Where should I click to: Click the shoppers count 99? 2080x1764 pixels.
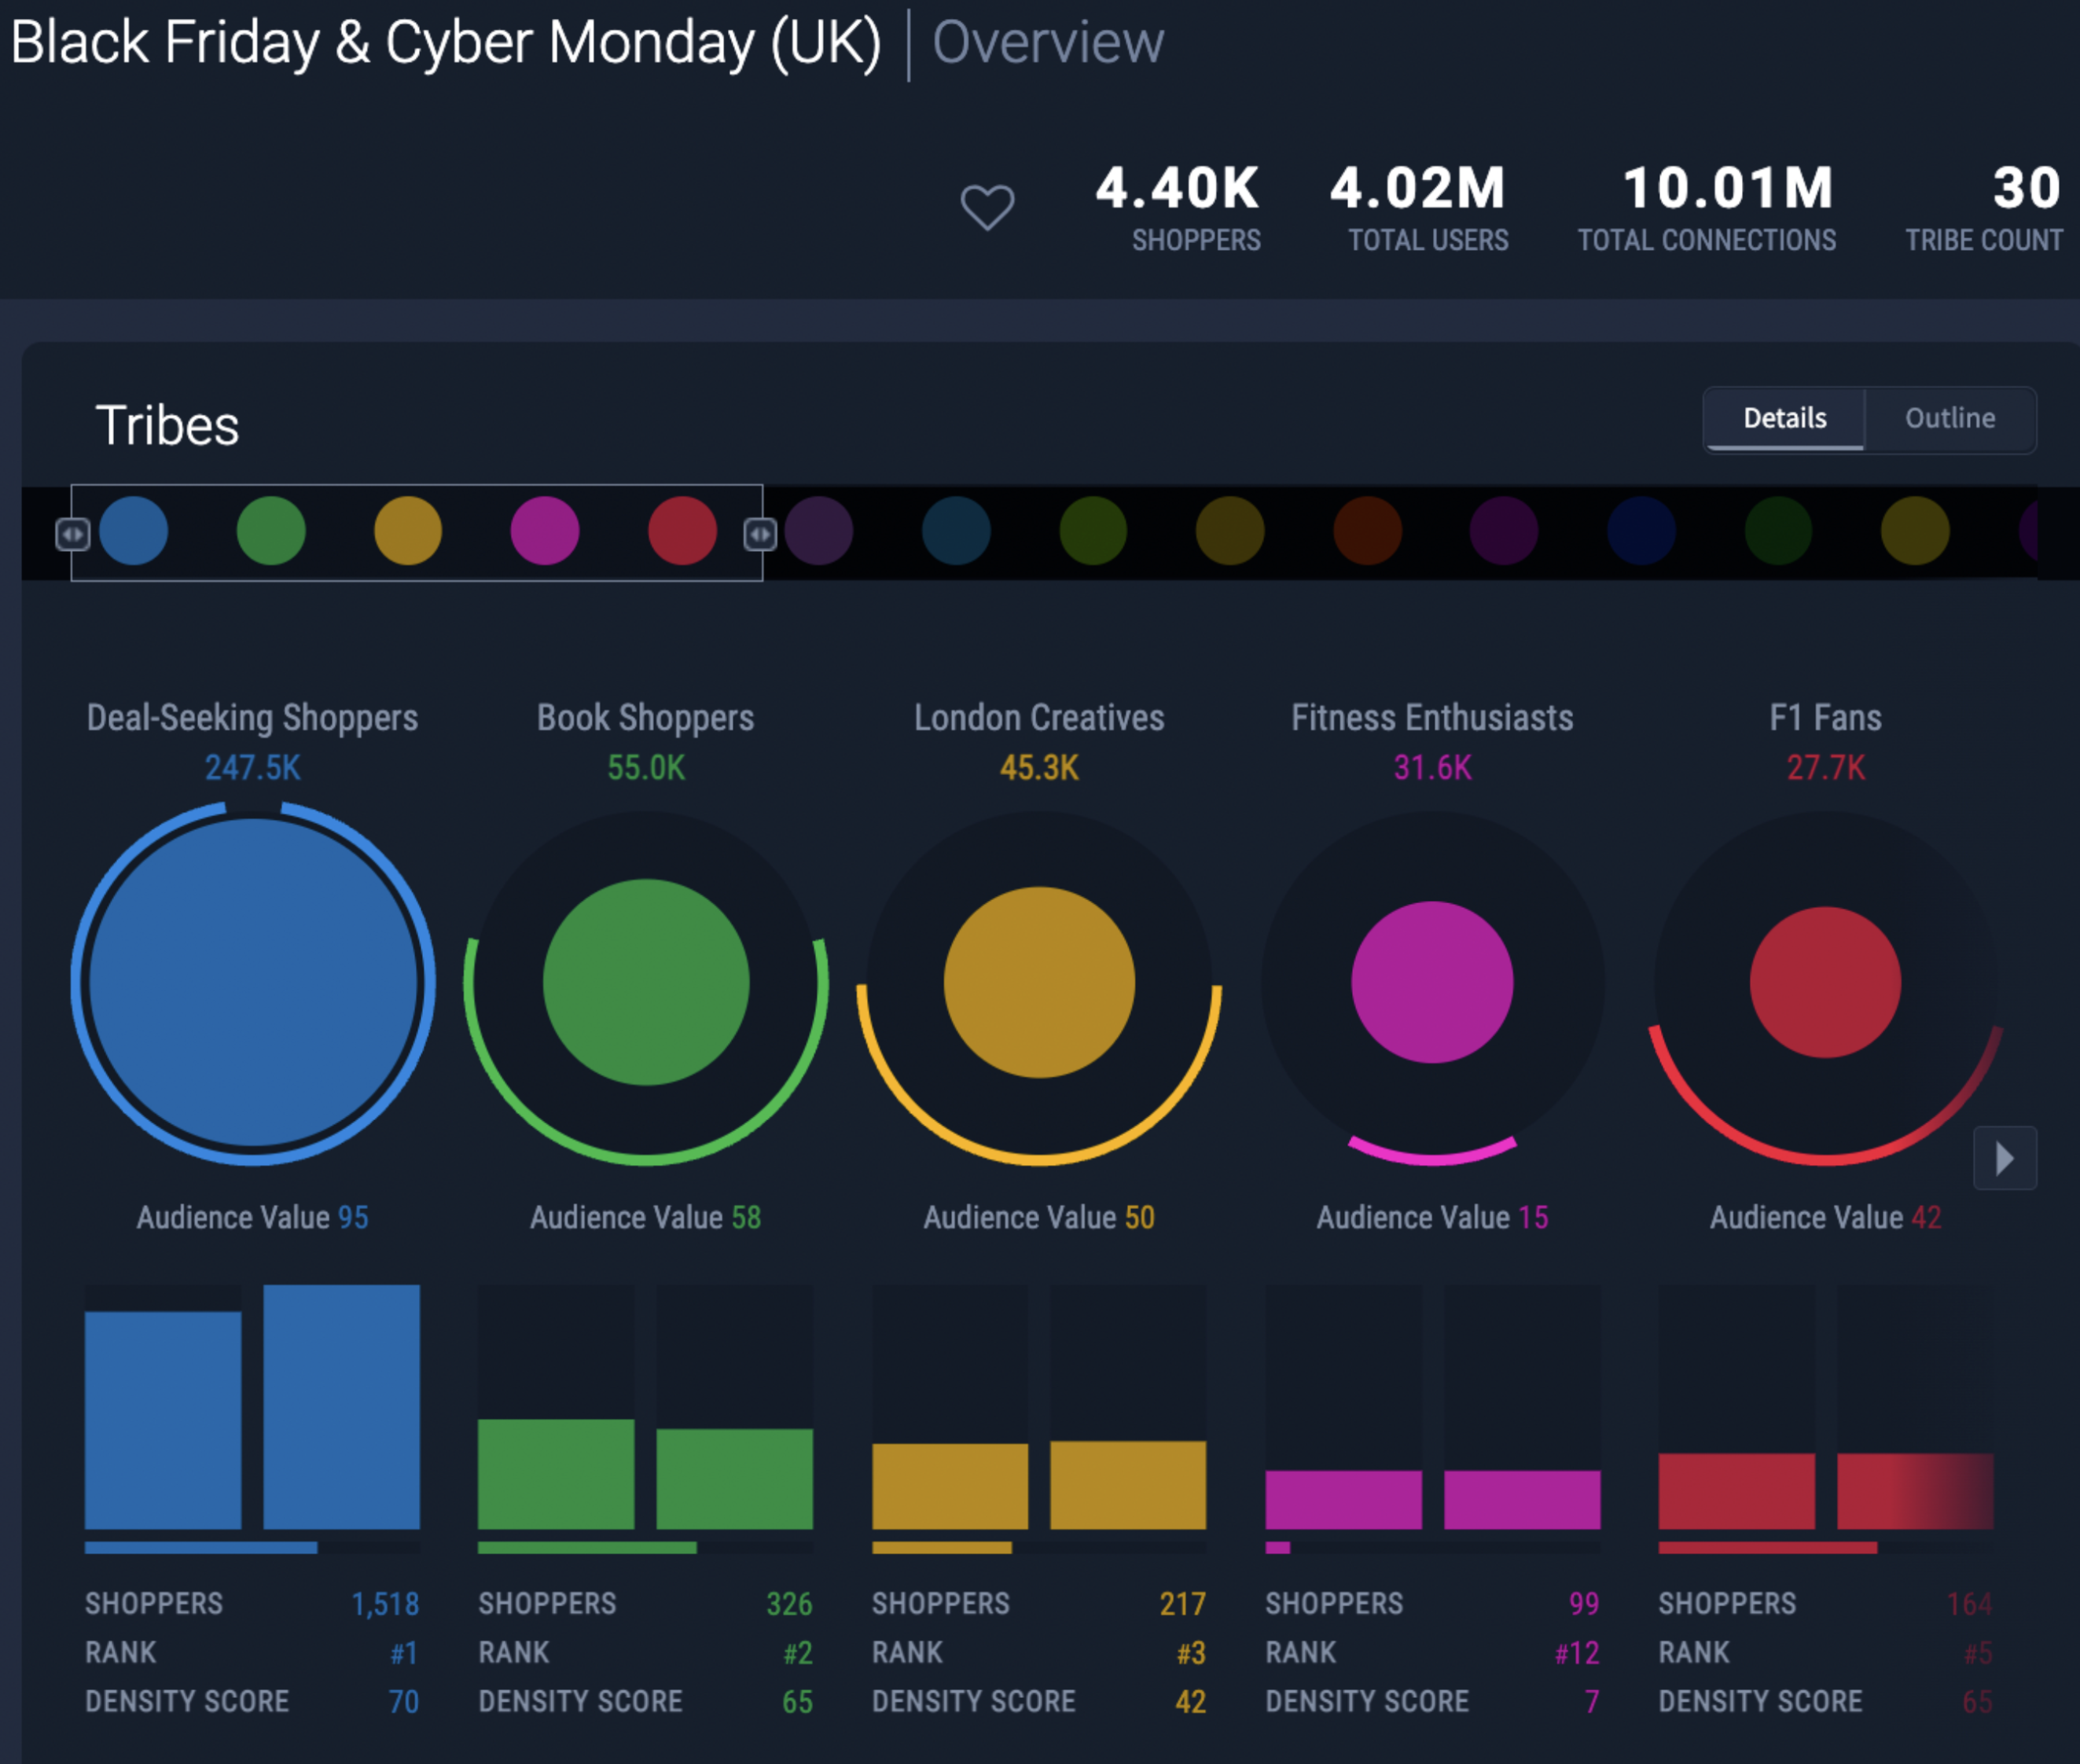point(1584,1604)
